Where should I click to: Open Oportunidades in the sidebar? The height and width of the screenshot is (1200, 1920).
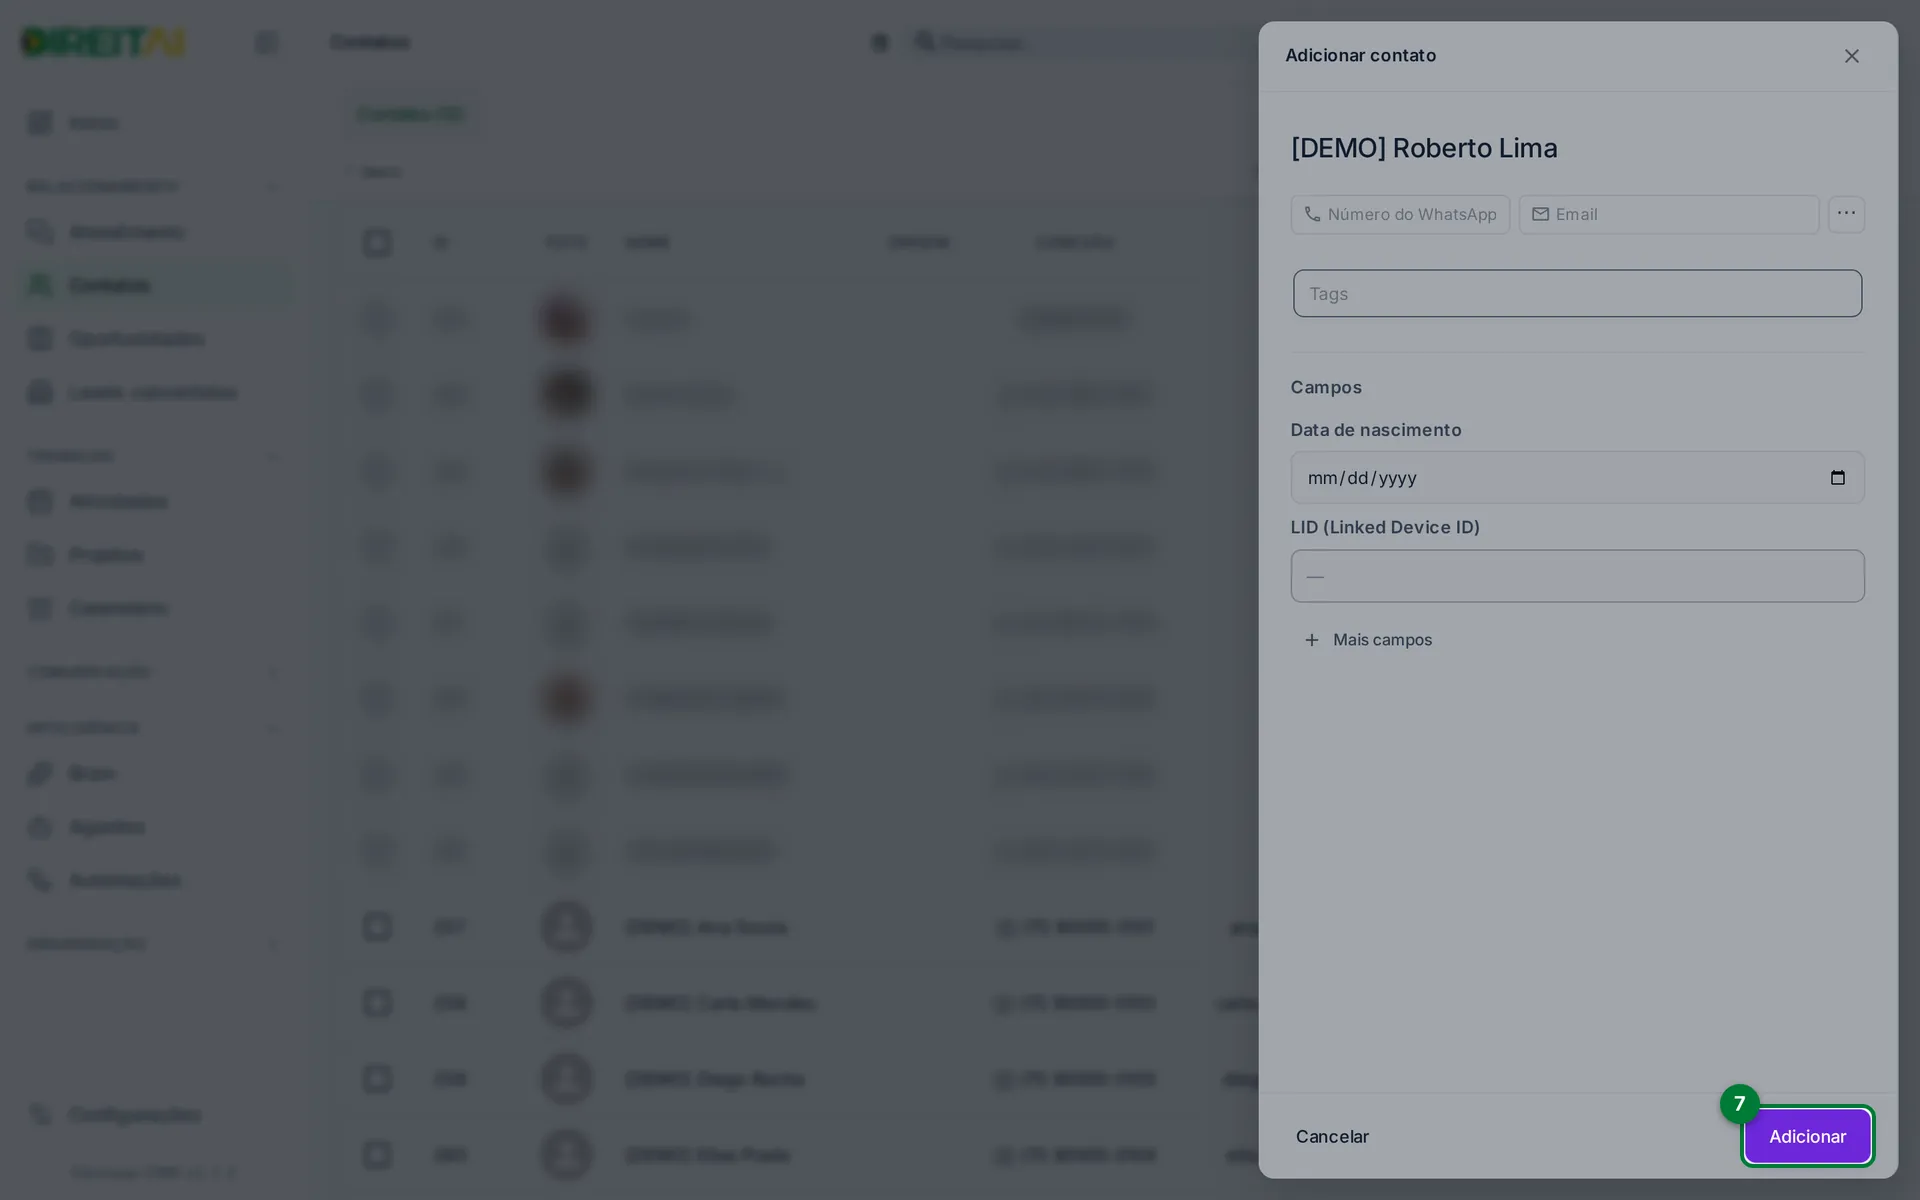[x=136, y=339]
